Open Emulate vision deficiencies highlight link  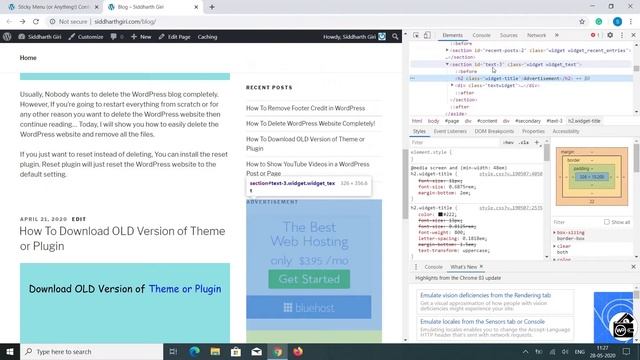485,295
